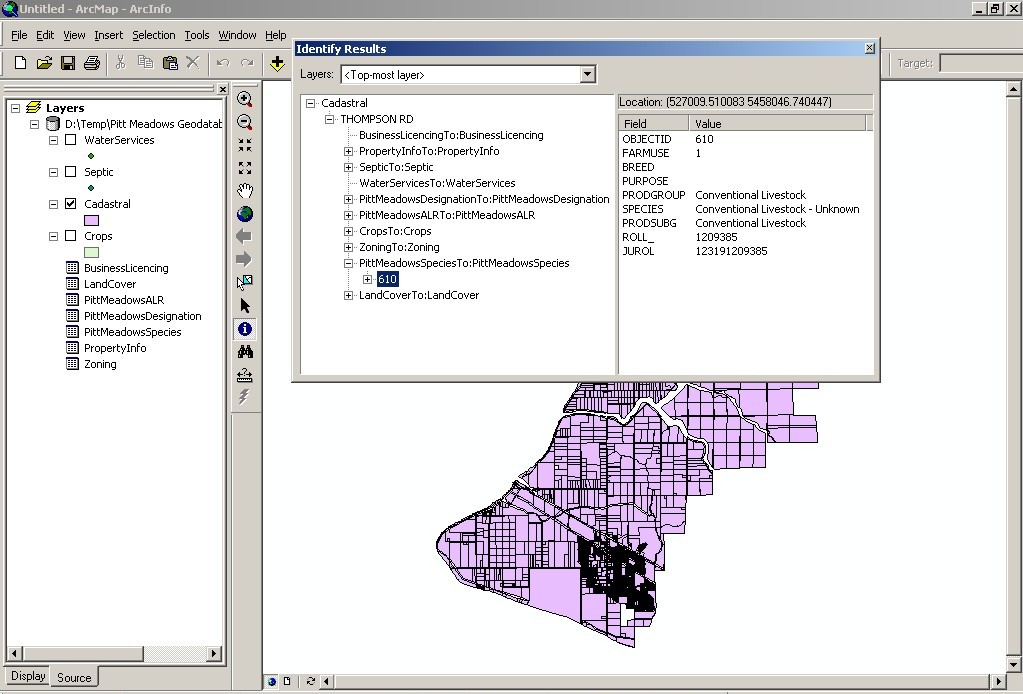1023x694 pixels.
Task: Click the Full Extent globe icon
Action: point(245,214)
